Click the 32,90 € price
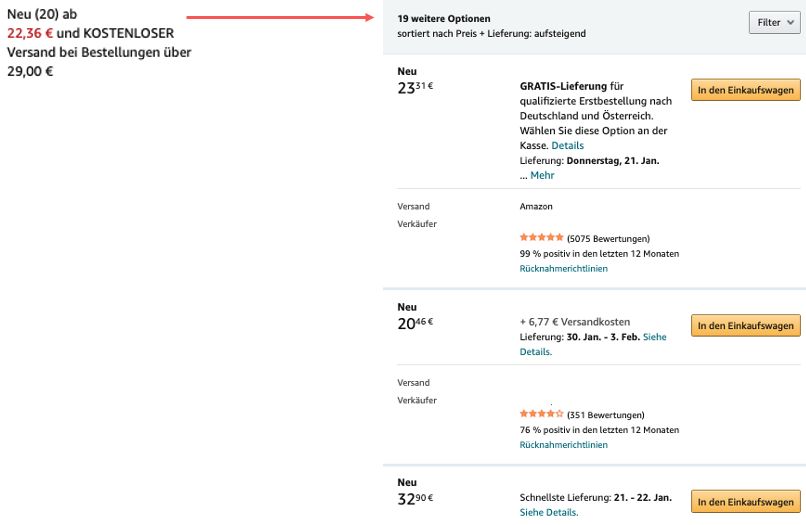806x525 pixels. [415, 498]
